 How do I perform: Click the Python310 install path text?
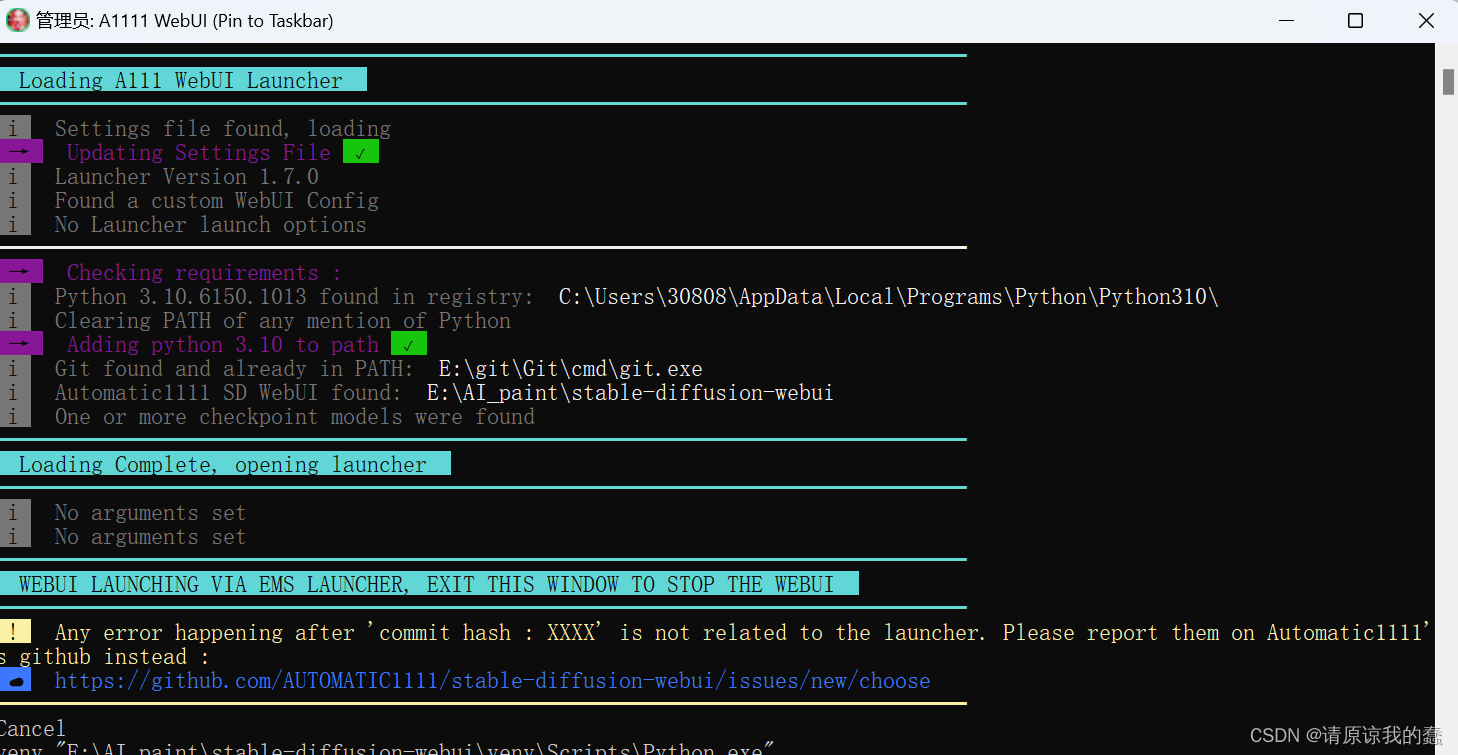[x=888, y=297]
